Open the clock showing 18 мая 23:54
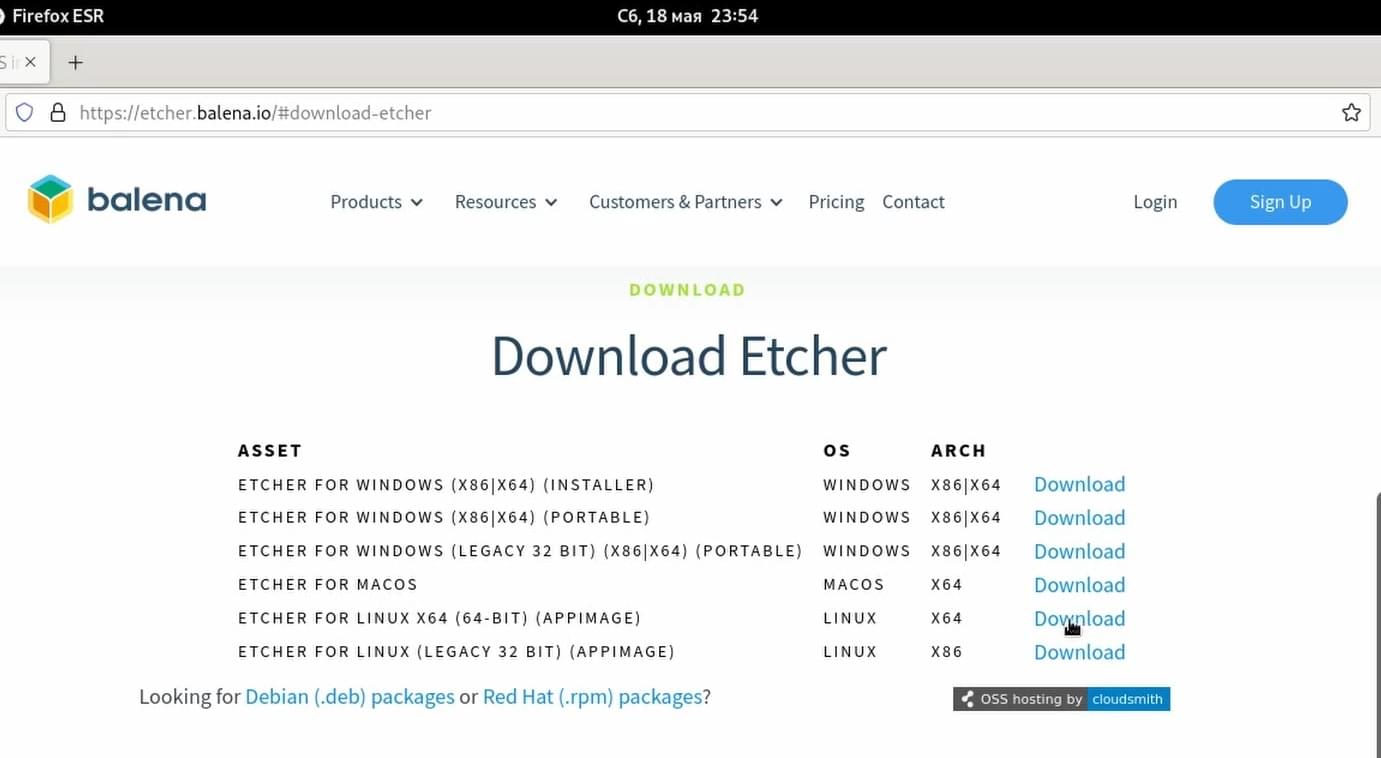1381x758 pixels. pos(688,16)
